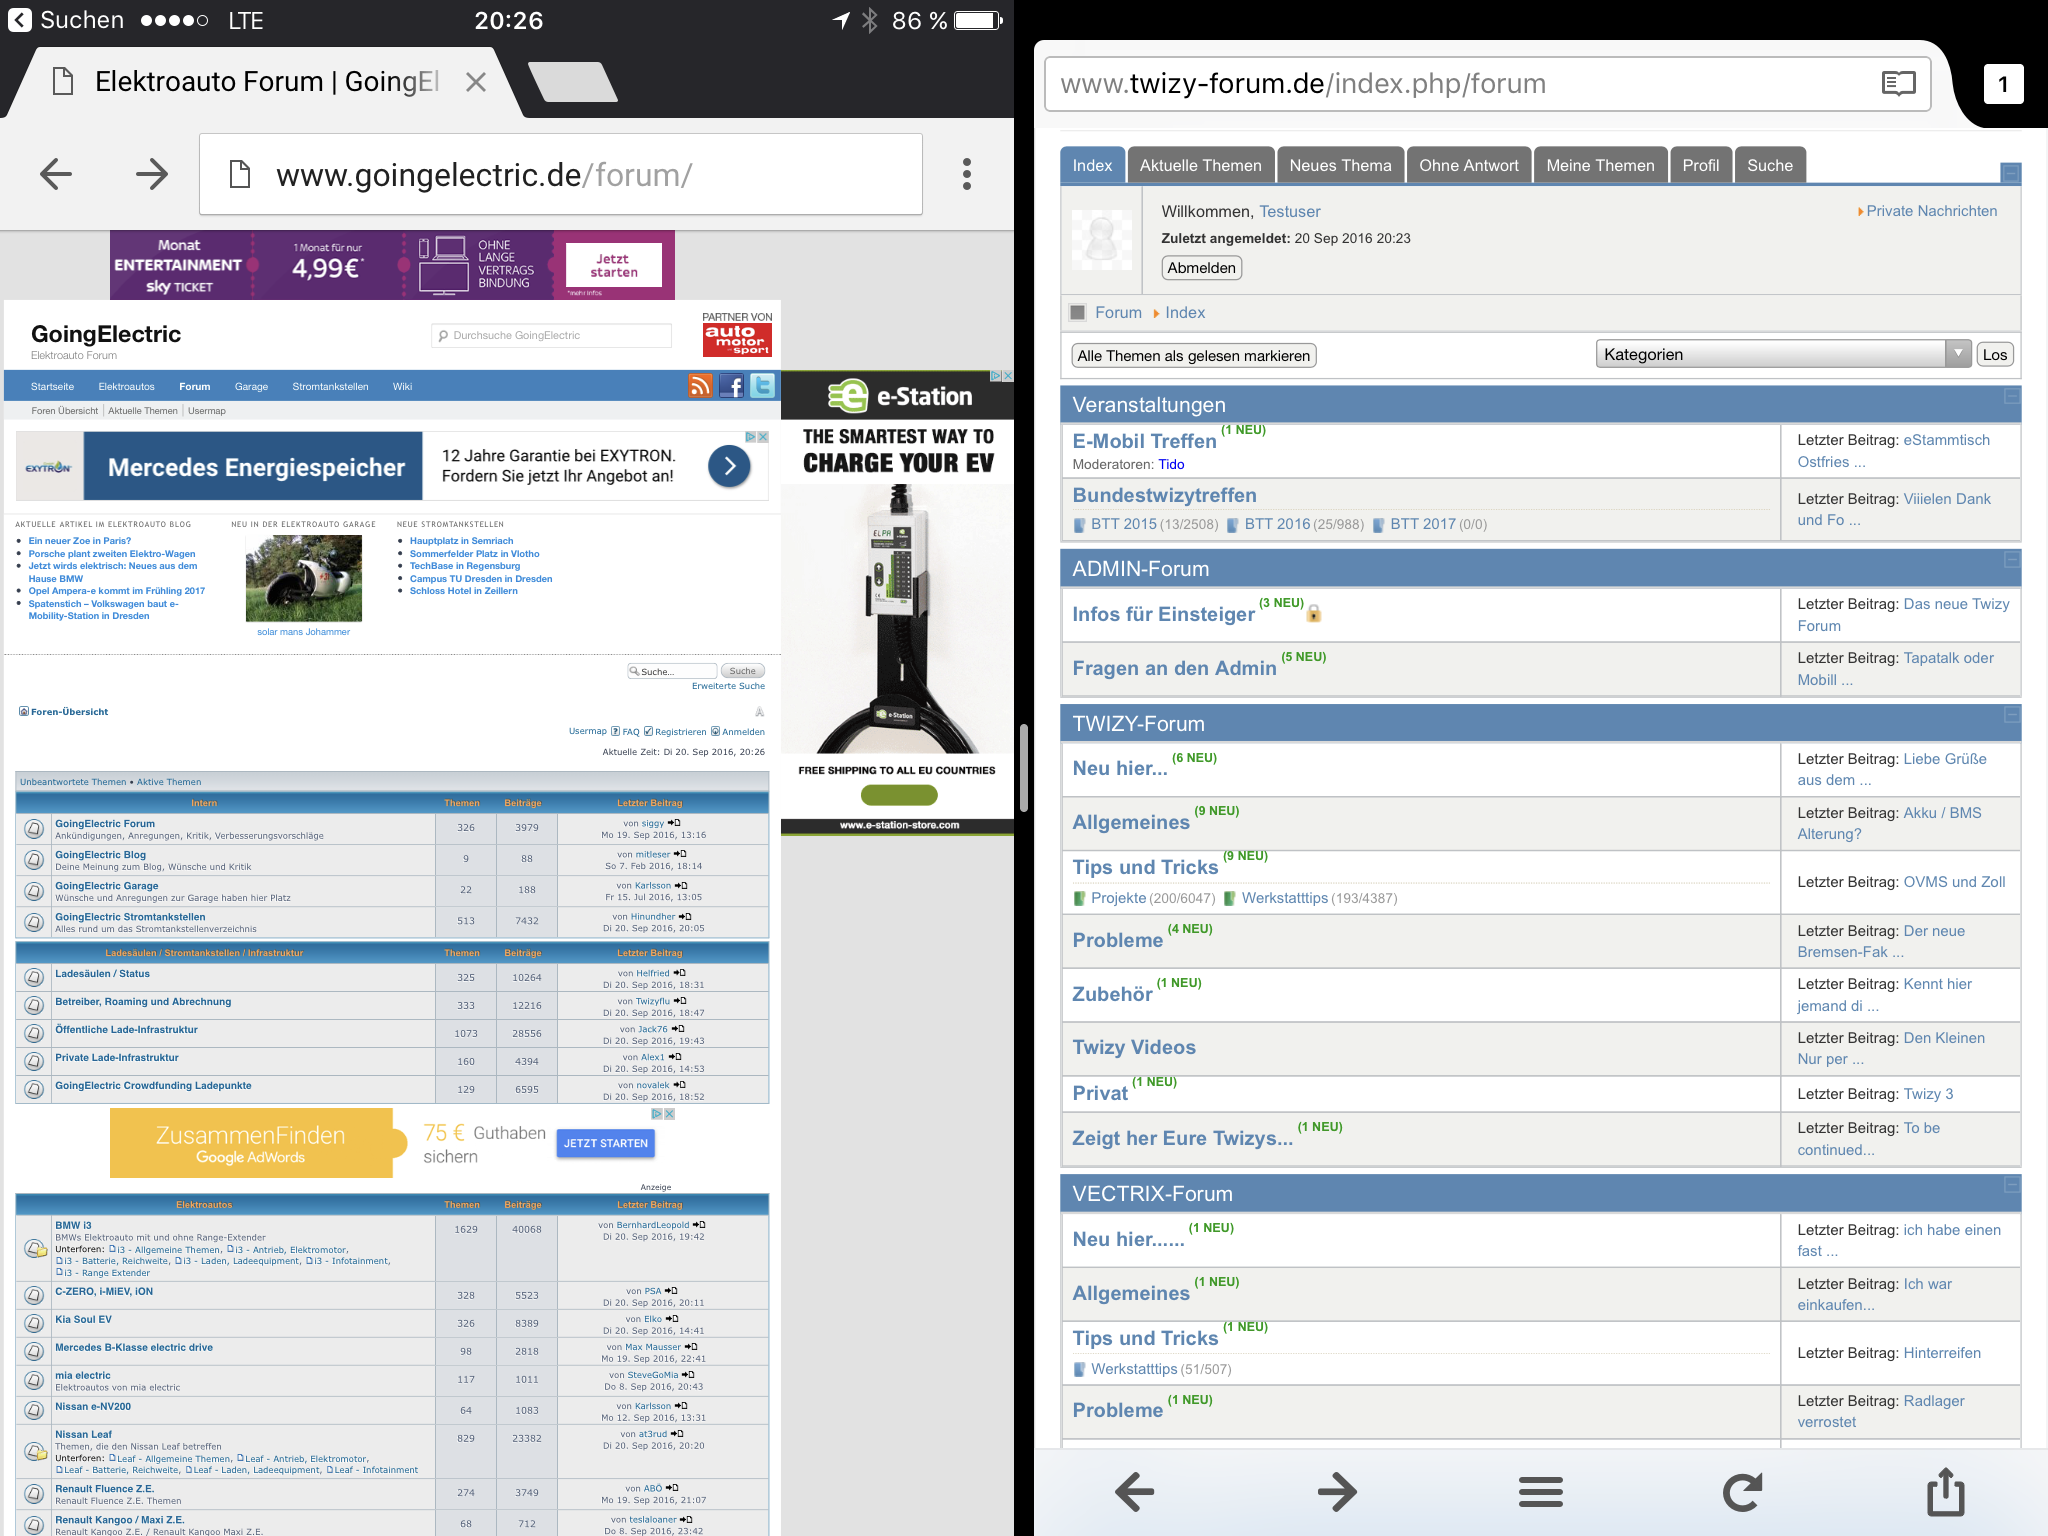This screenshot has width=2048, height=1536.
Task: Open the GoingElectric Twitter icon
Action: pyautogui.click(x=762, y=386)
